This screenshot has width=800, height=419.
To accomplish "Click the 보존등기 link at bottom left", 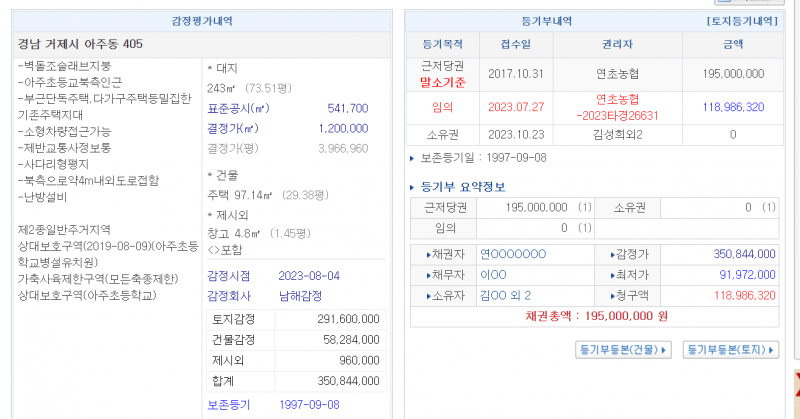I will (228, 404).
